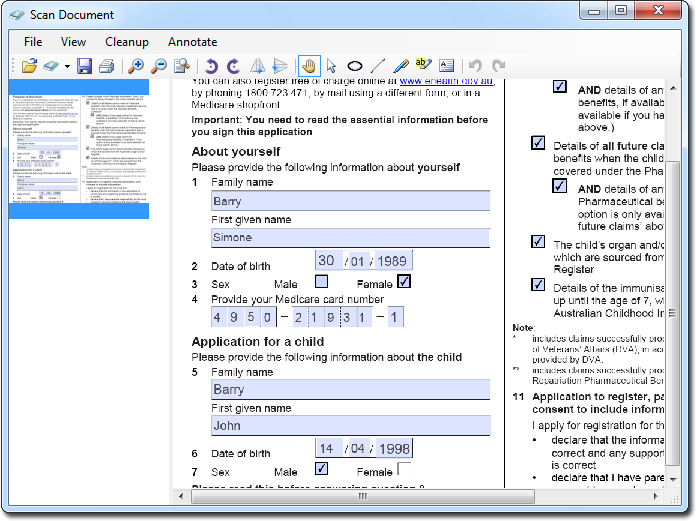Rotate the page counter-clockwise
The width and height of the screenshot is (696, 521).
tap(211, 67)
